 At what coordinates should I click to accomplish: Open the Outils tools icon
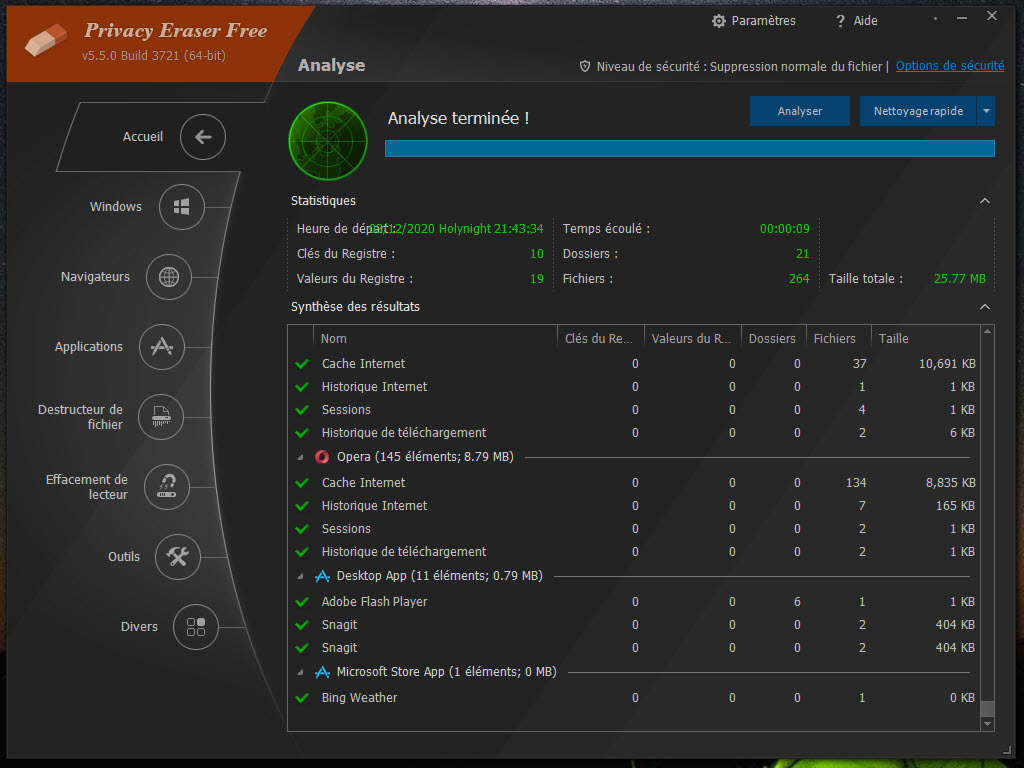(178, 557)
